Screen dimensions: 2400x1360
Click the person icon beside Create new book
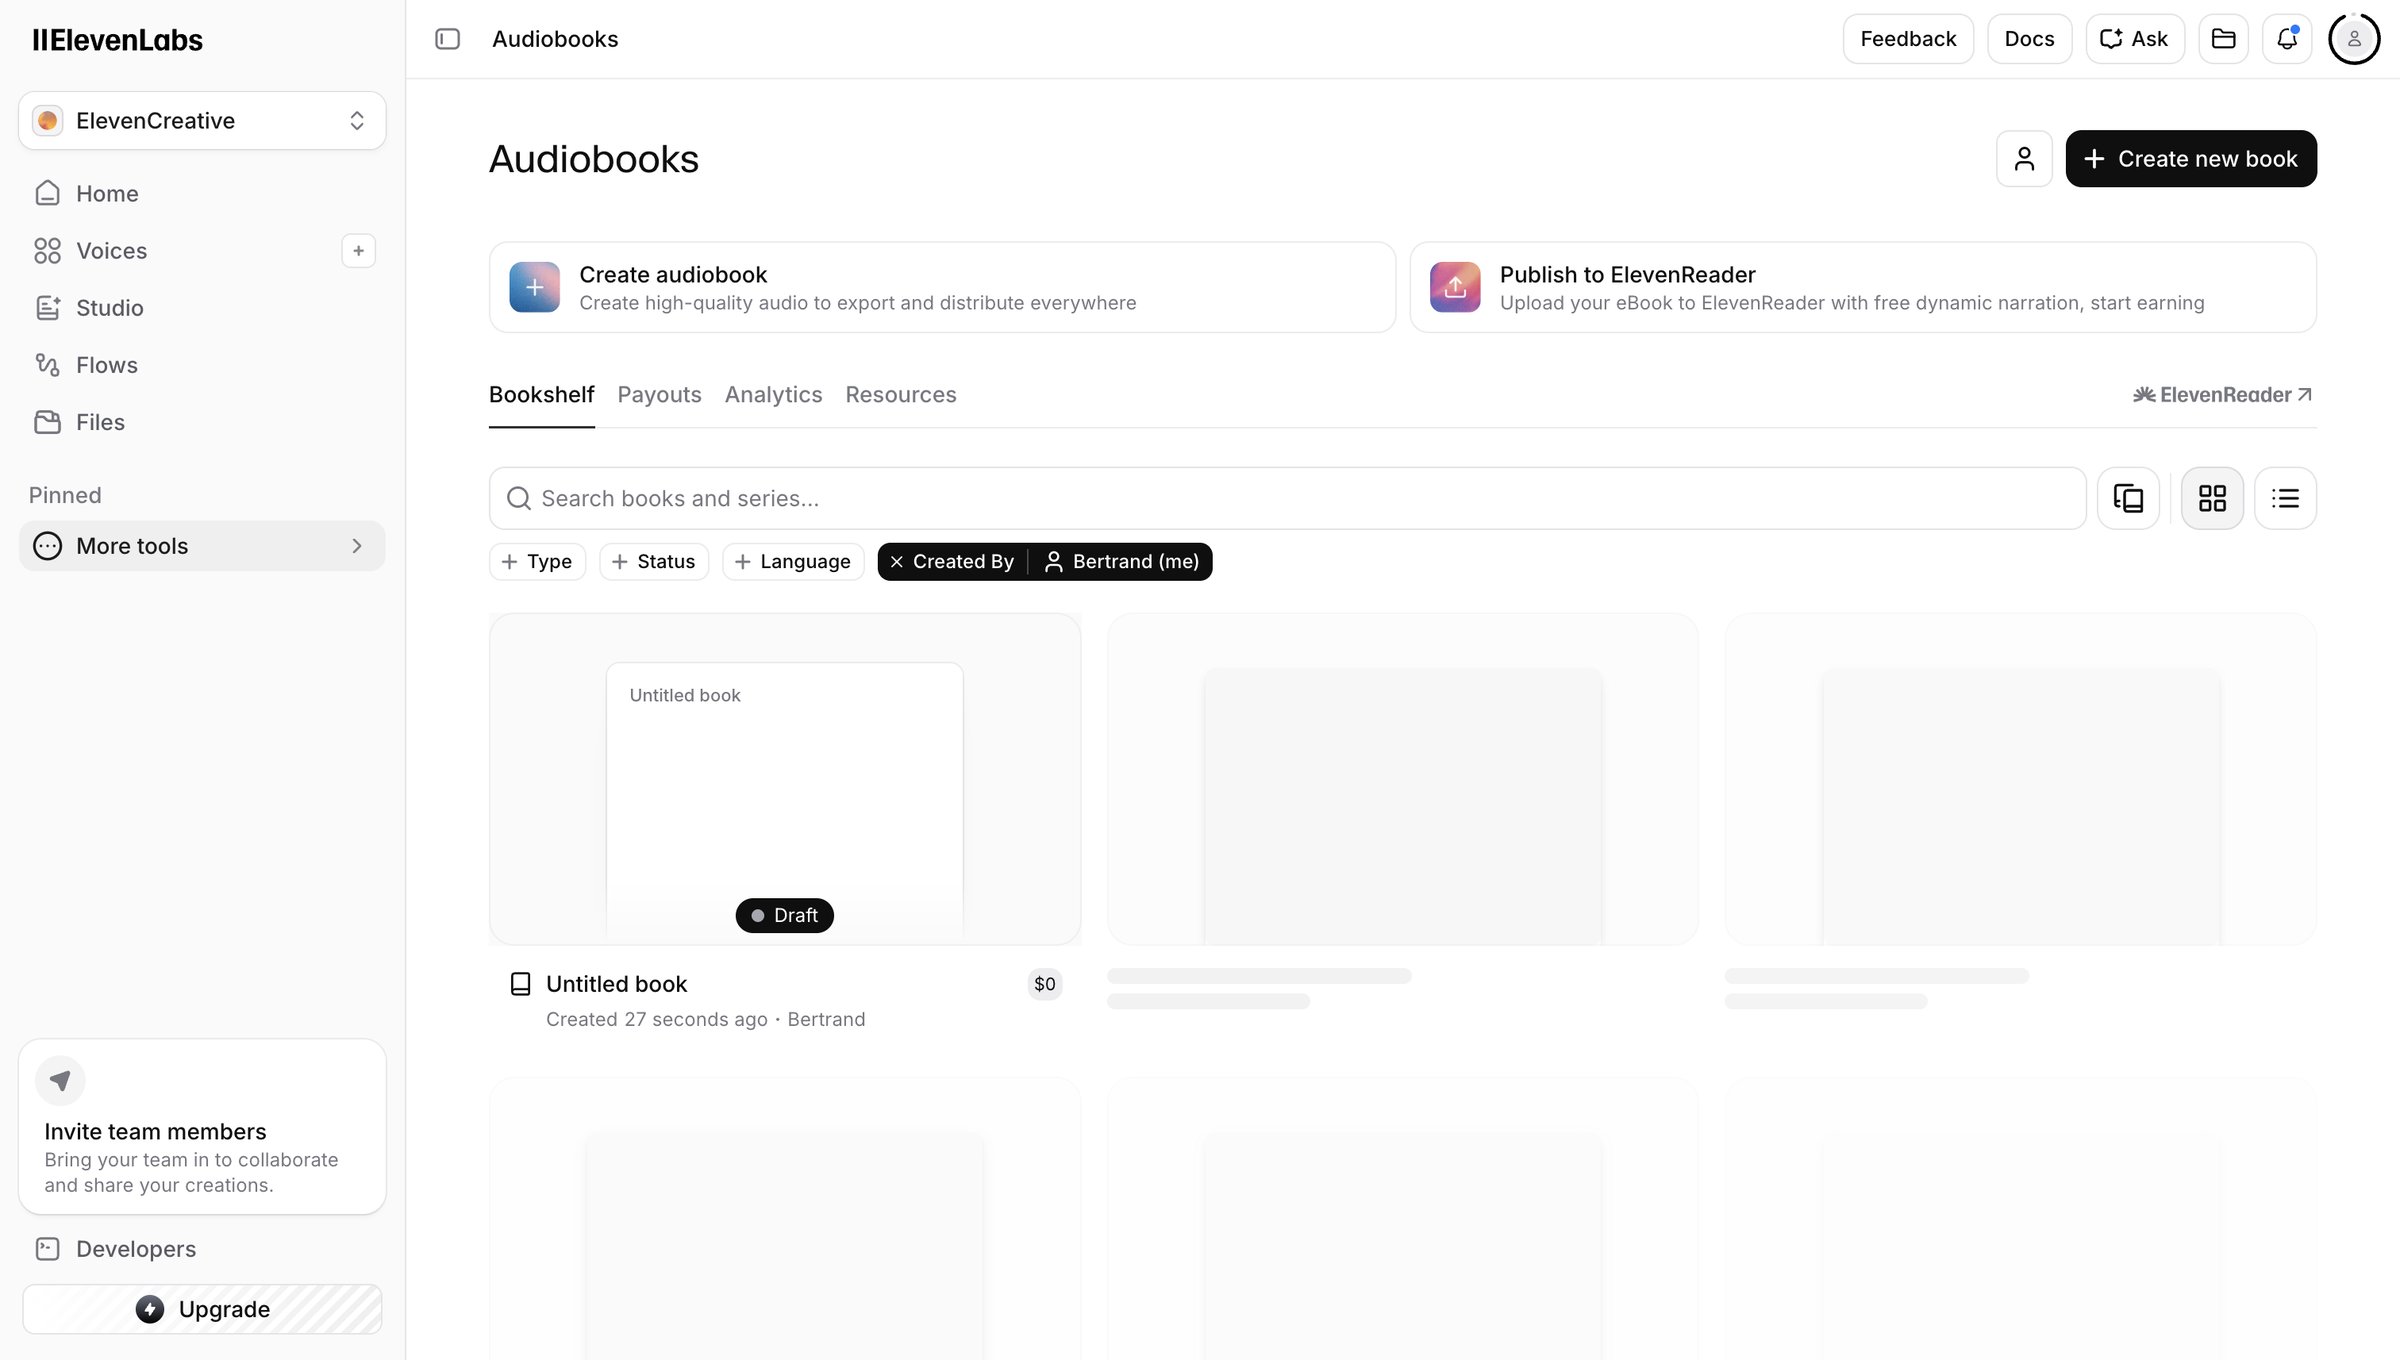pos(2024,158)
